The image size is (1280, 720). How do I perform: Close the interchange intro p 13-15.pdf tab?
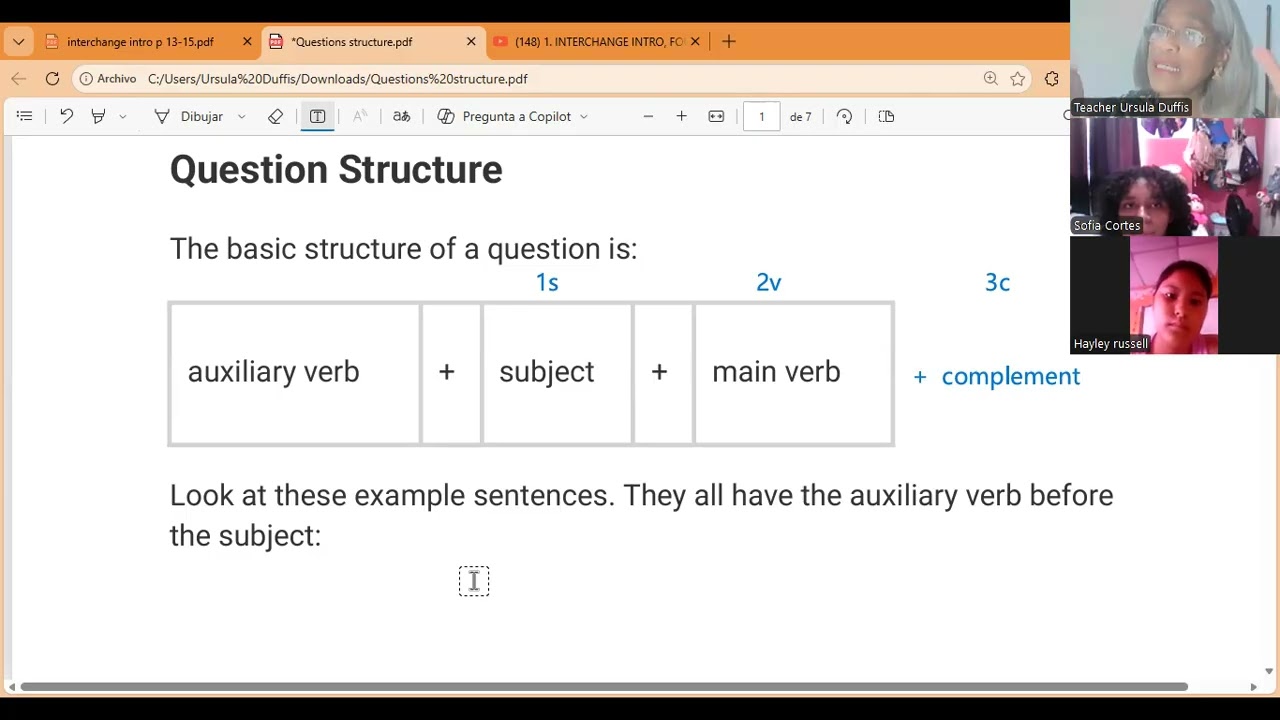[247, 42]
